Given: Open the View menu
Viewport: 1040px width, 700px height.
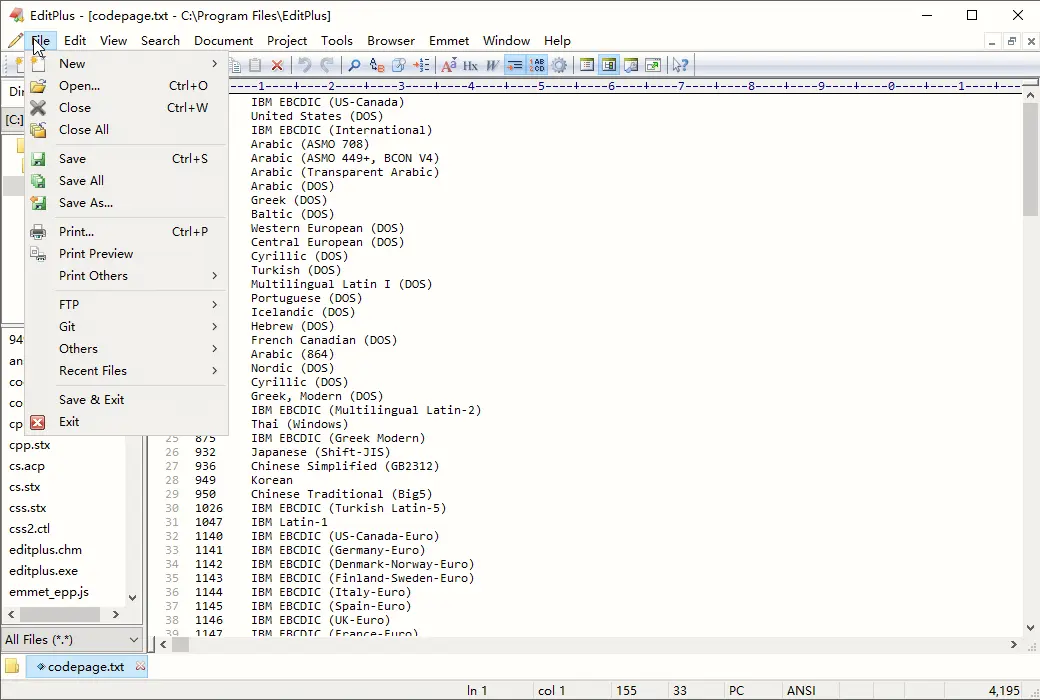Looking at the screenshot, I should pos(113,40).
